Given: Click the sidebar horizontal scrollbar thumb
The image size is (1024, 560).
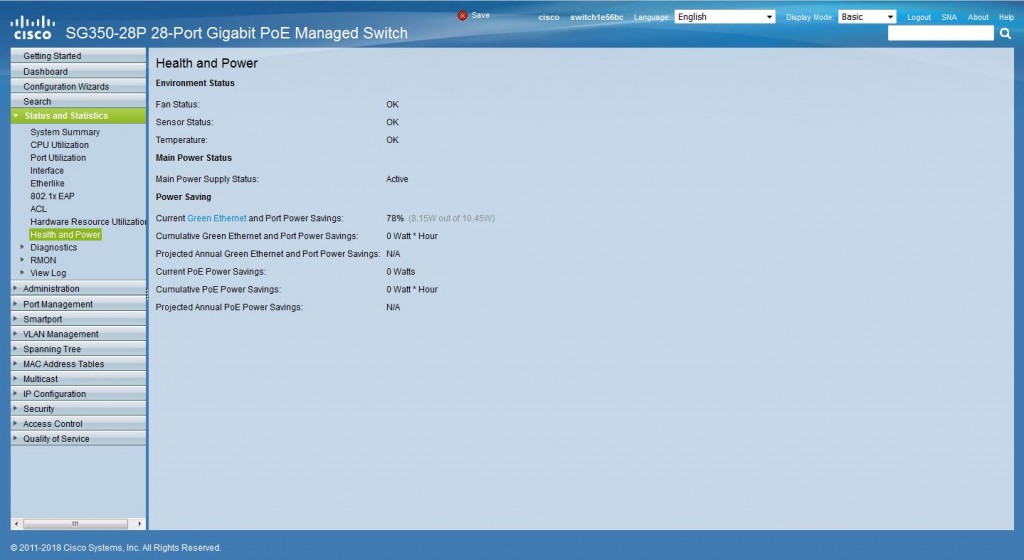Looking at the screenshot, I should coord(75,524).
